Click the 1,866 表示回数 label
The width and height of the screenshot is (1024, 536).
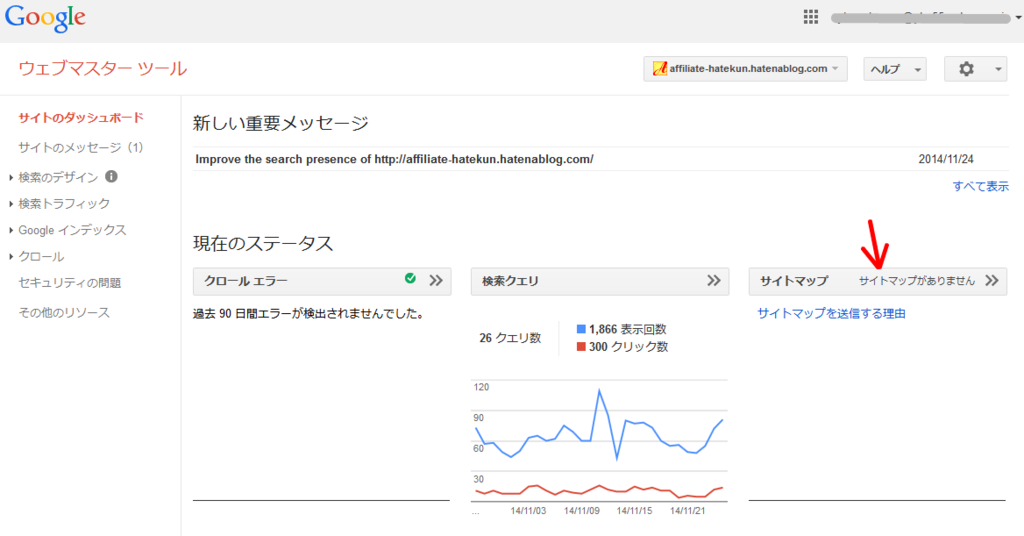point(628,329)
